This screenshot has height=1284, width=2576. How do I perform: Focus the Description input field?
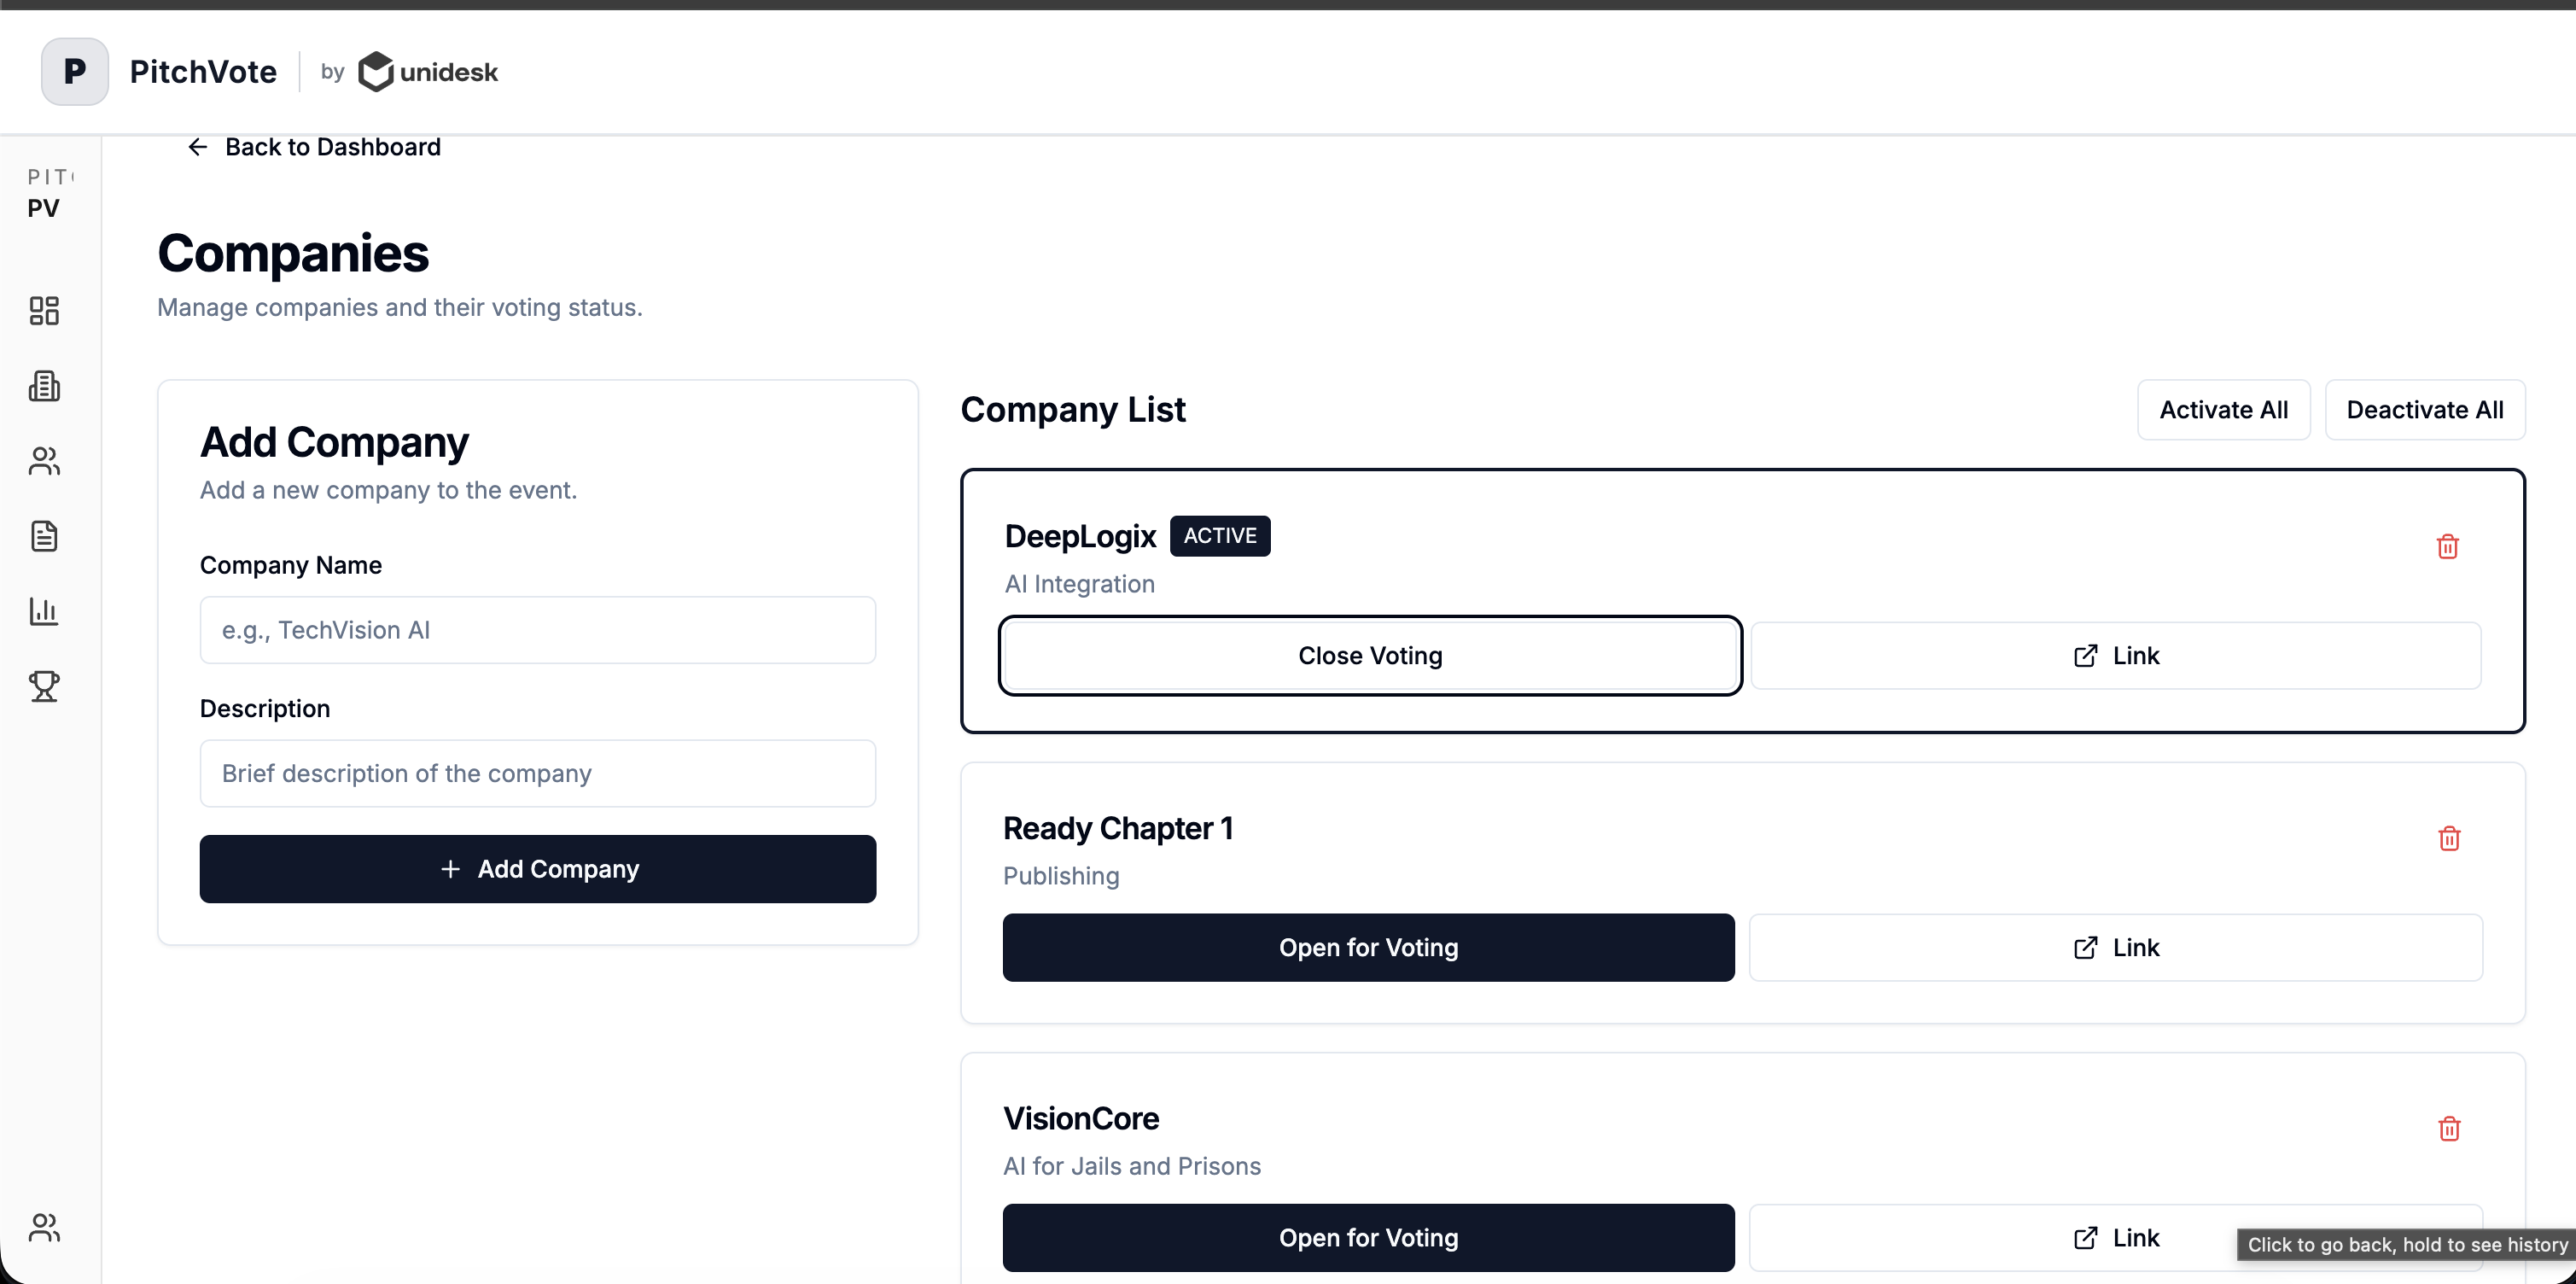pyautogui.click(x=538, y=773)
